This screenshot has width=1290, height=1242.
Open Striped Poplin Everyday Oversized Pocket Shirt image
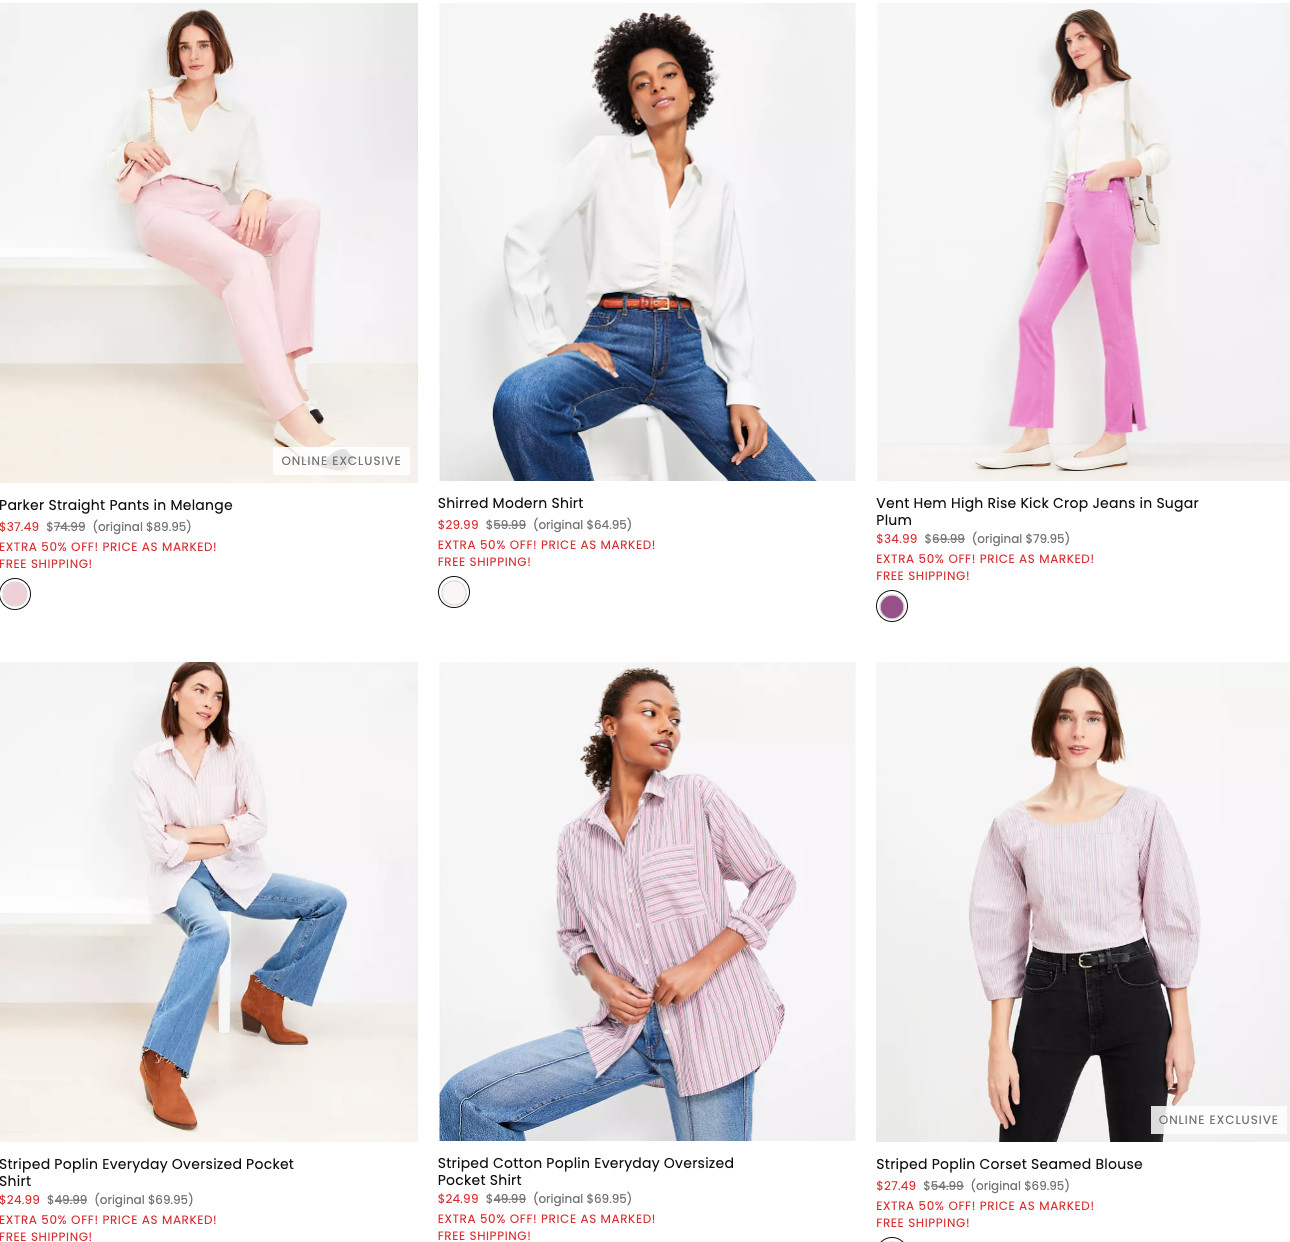209,901
